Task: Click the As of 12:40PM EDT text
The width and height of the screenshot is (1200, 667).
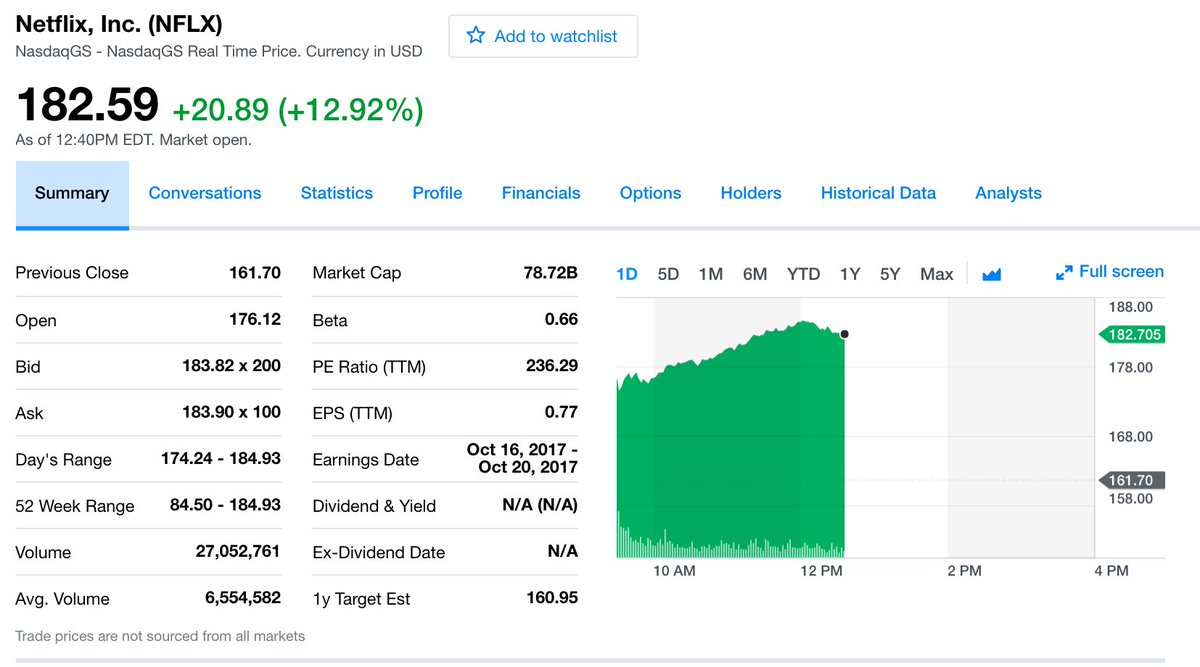Action: tap(134, 140)
